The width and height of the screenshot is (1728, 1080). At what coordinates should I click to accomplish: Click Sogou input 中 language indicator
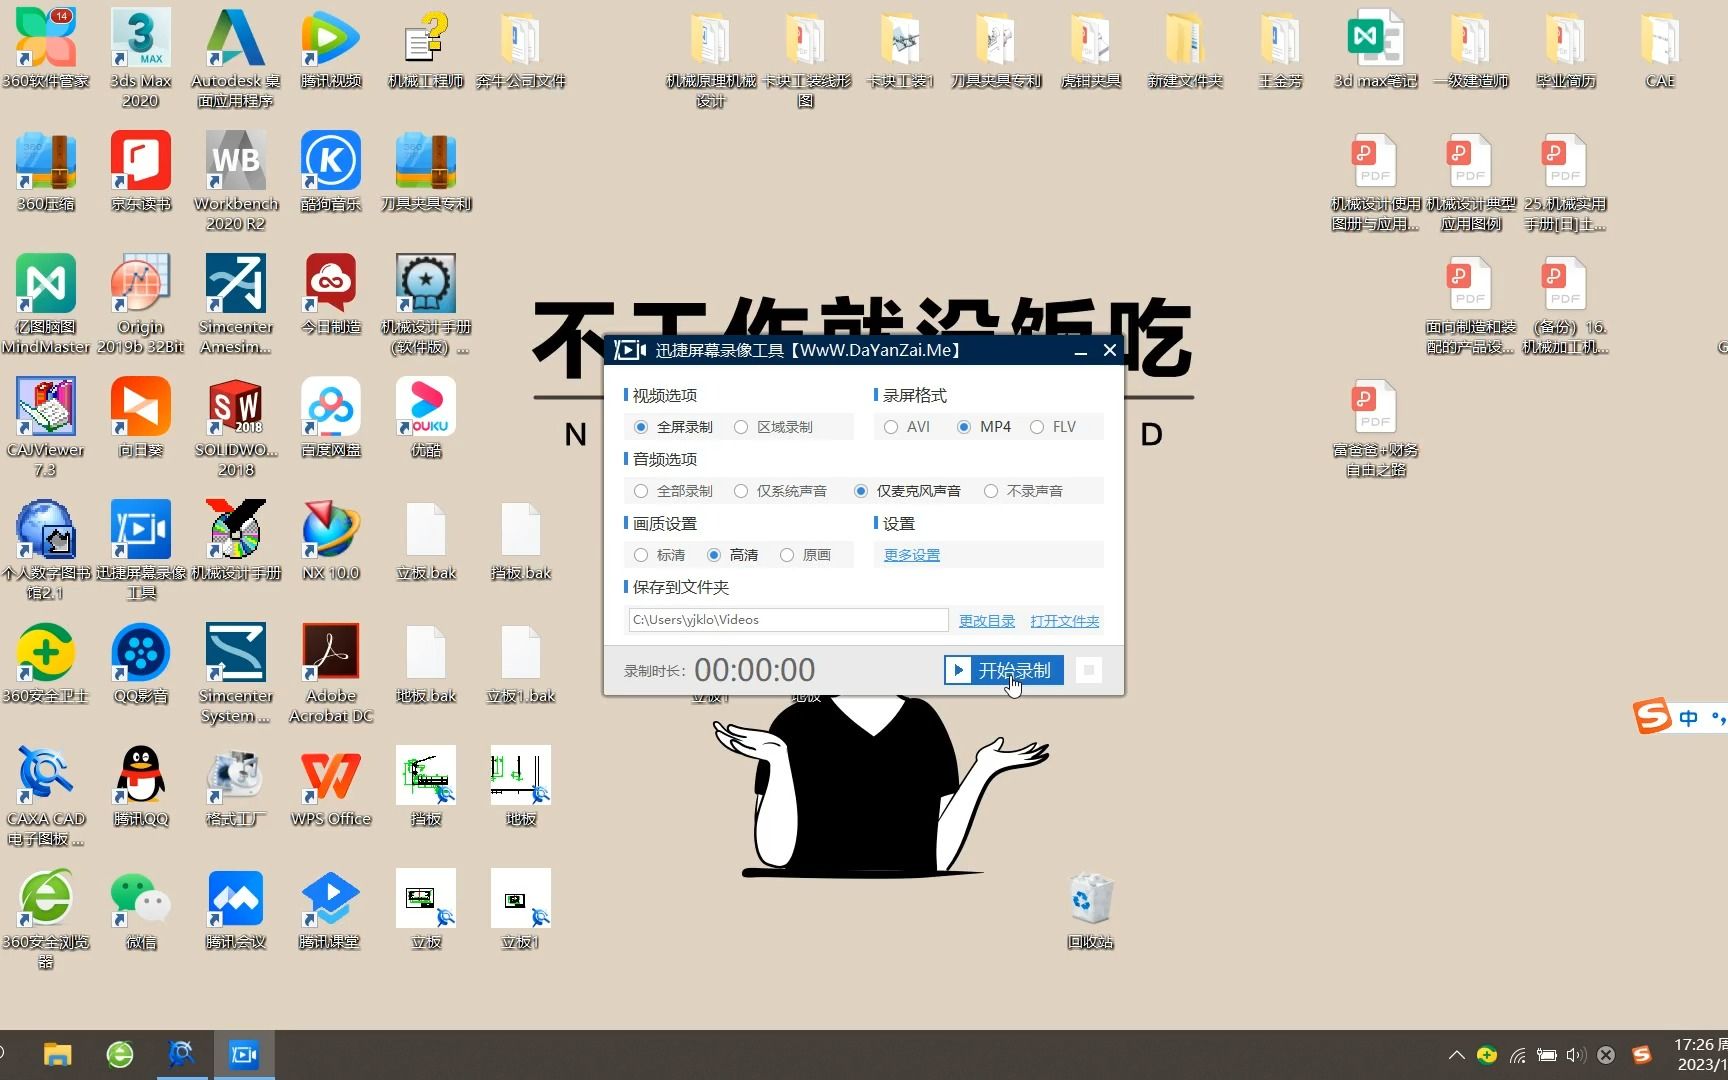[1689, 717]
